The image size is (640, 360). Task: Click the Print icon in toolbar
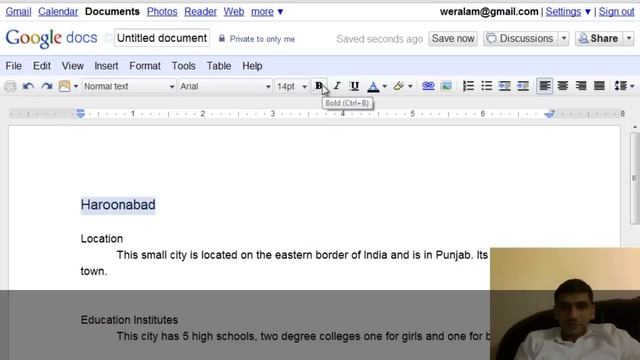(x=10, y=86)
